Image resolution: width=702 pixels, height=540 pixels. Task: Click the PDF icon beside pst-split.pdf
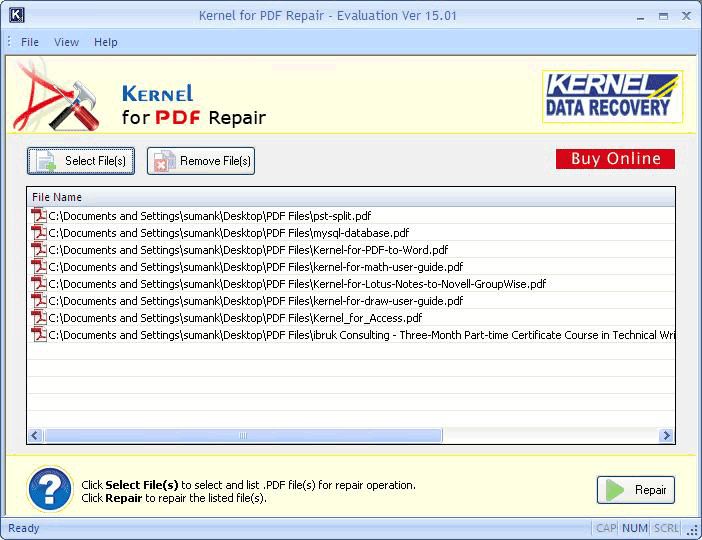click(x=39, y=215)
